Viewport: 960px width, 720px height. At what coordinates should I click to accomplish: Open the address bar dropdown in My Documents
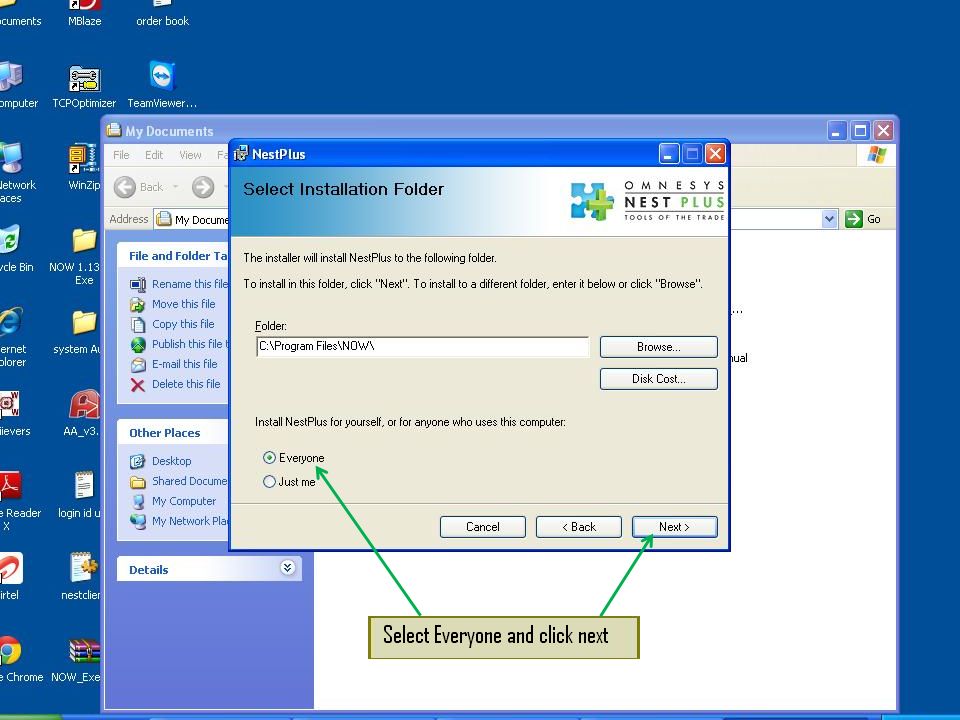(x=829, y=219)
